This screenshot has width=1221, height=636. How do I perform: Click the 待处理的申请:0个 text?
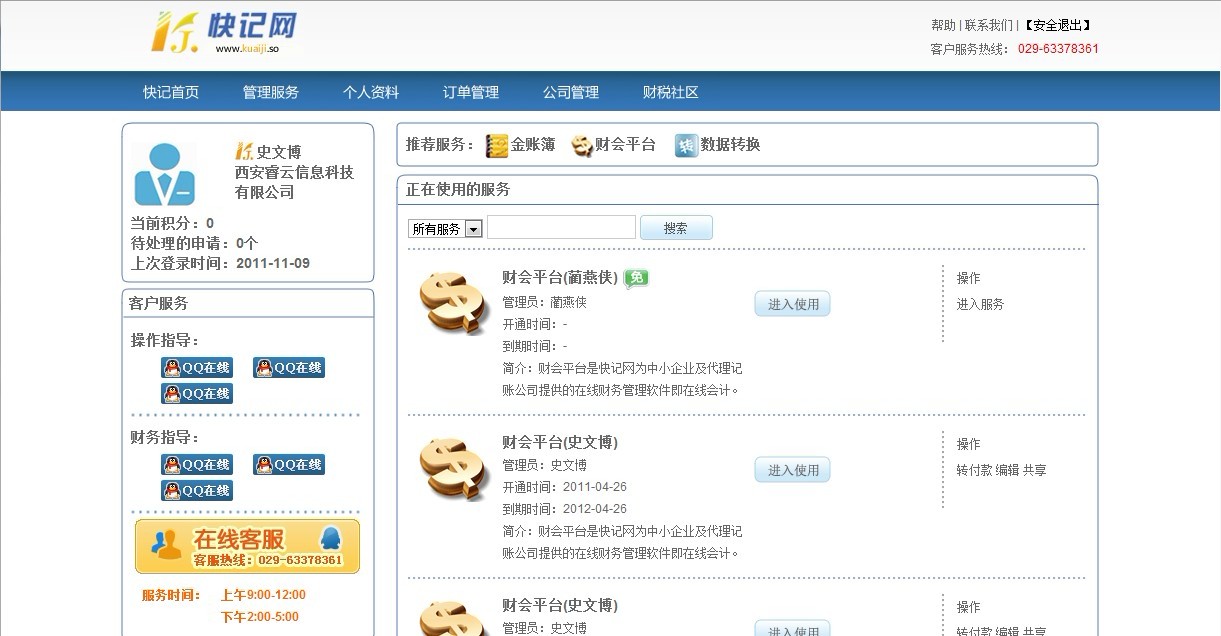[194, 243]
